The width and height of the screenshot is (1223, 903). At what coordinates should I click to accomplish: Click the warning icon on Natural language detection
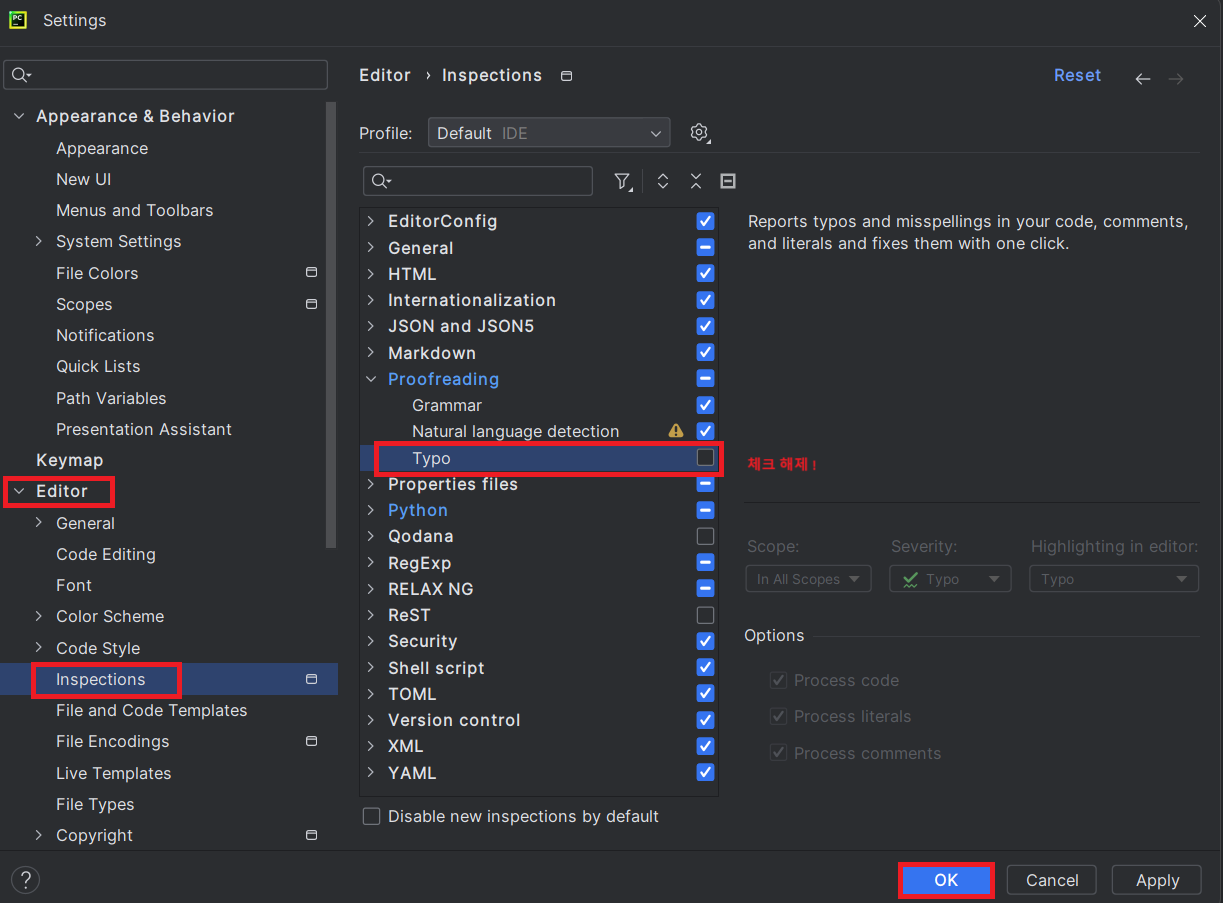676,431
